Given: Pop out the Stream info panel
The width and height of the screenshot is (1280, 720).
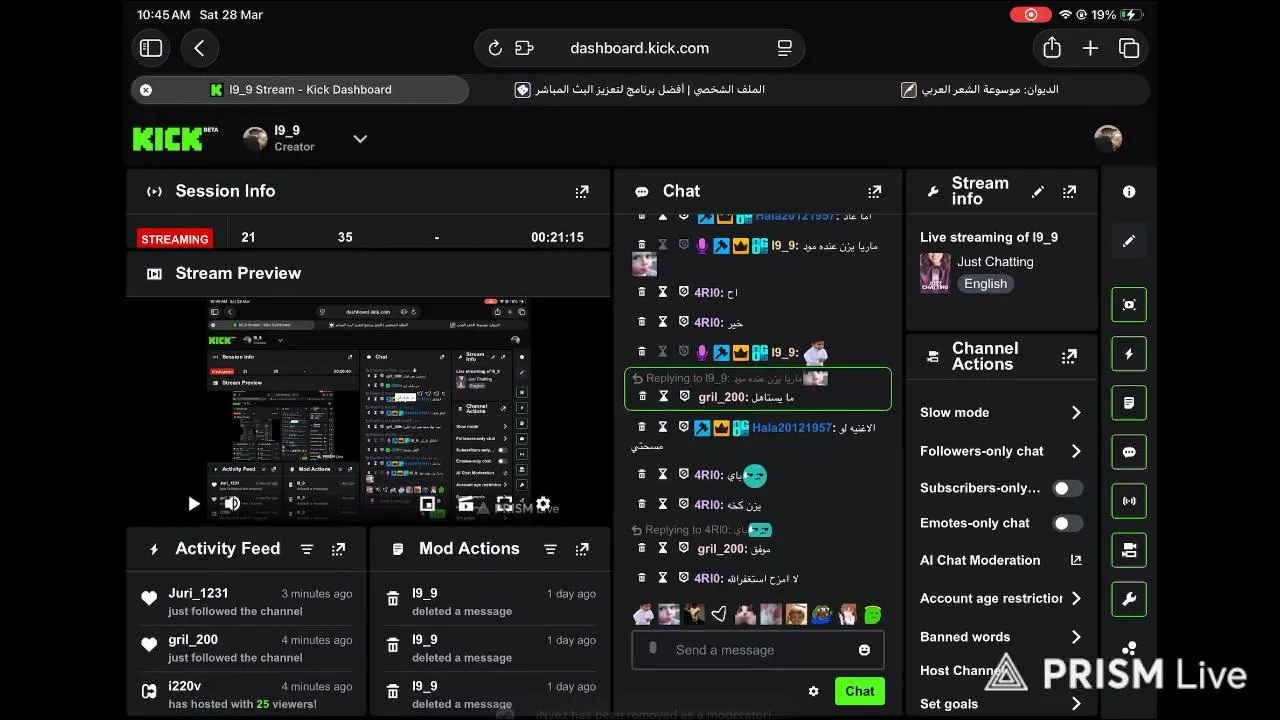Looking at the screenshot, I should coord(1069,192).
